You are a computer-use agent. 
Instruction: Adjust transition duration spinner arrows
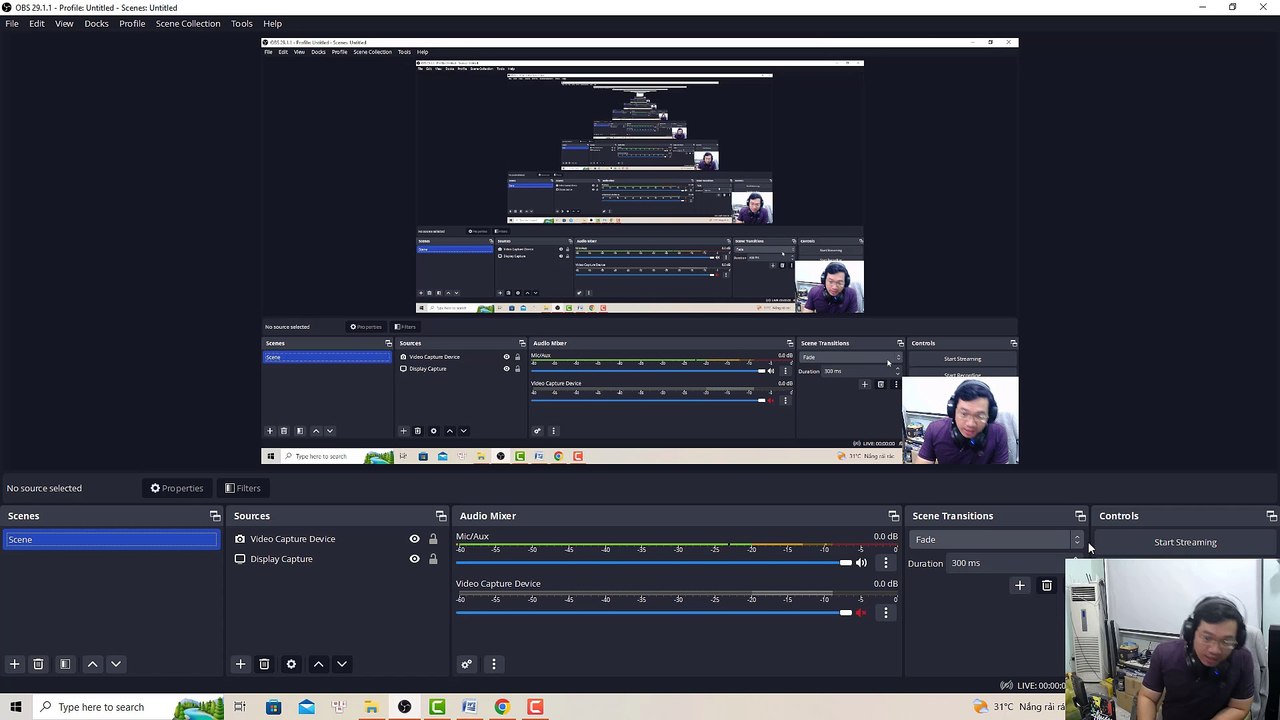(1075, 563)
